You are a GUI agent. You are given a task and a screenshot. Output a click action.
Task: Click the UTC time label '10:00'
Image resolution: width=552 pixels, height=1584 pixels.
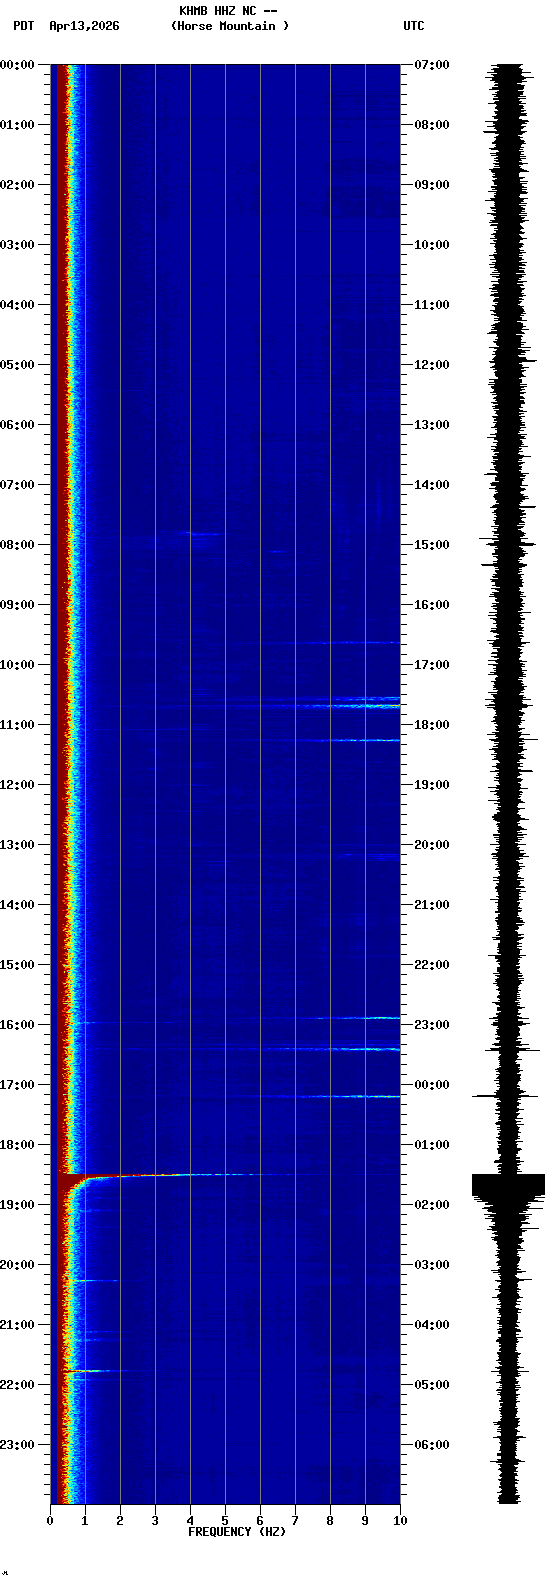[432, 245]
